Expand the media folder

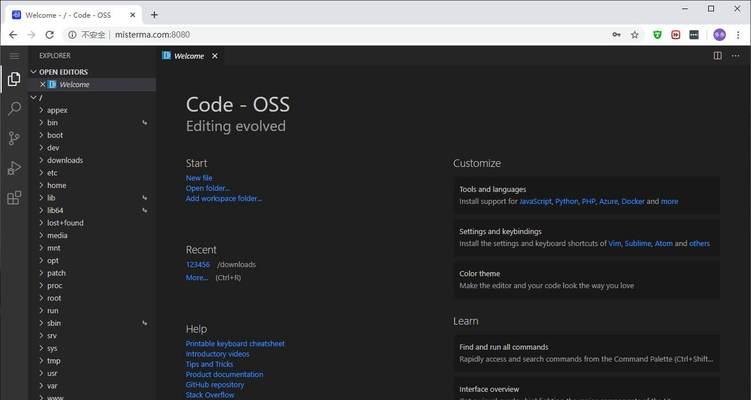41,235
